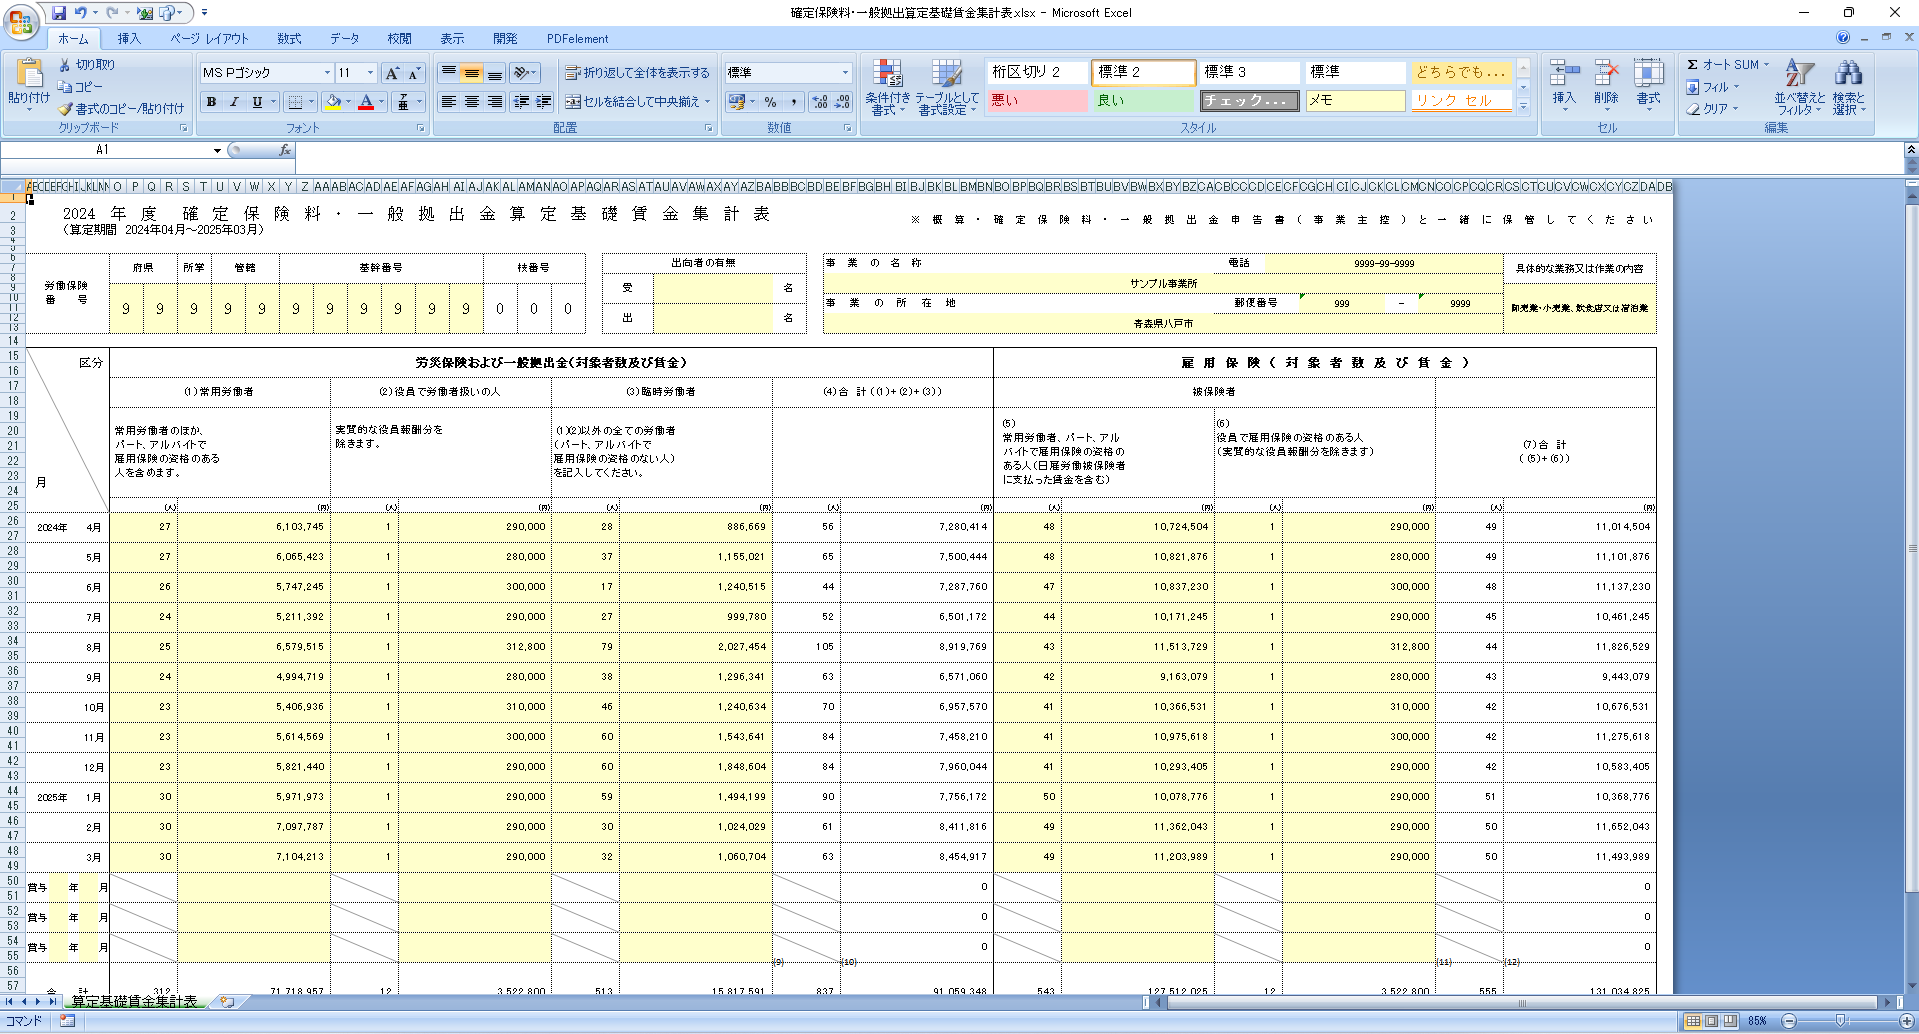
Task: Apply percent style to the cell
Action: tap(770, 102)
